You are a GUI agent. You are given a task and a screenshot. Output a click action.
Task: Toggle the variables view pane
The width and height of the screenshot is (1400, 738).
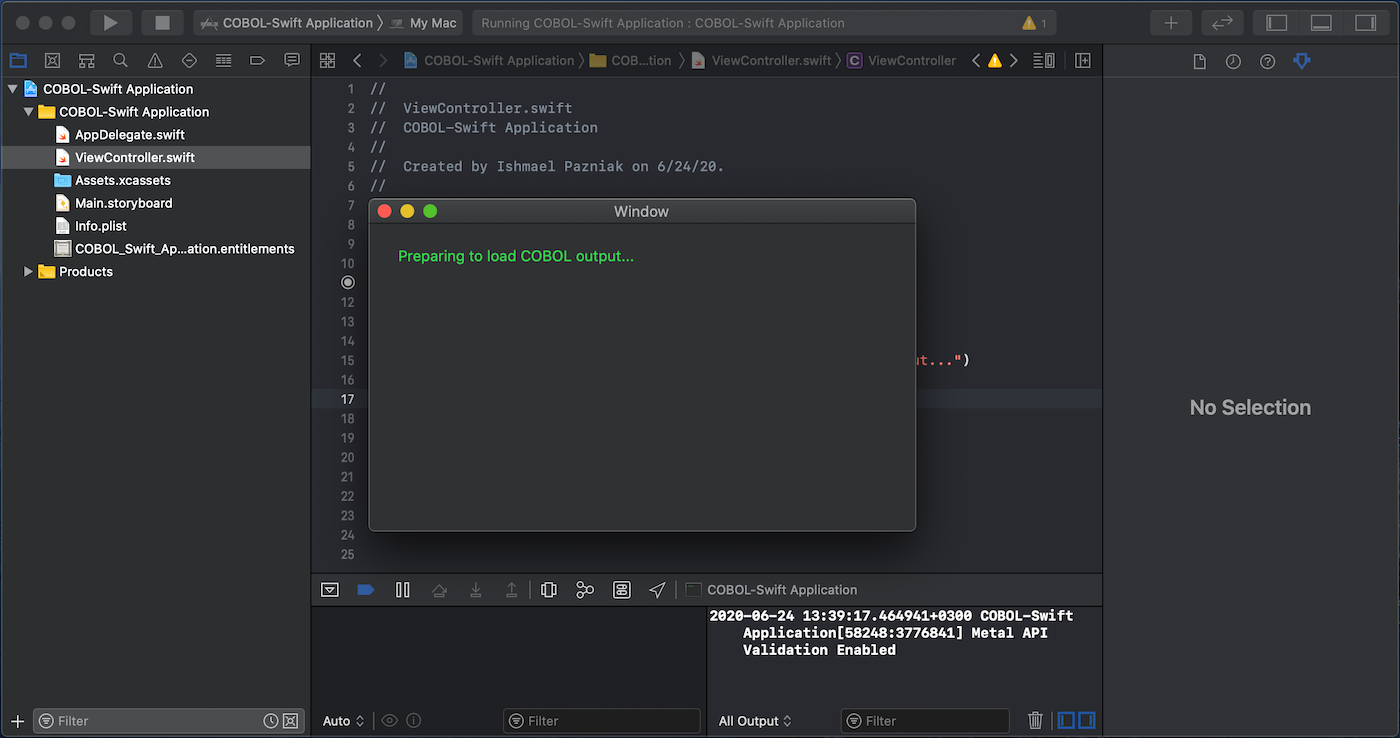click(x=1067, y=720)
